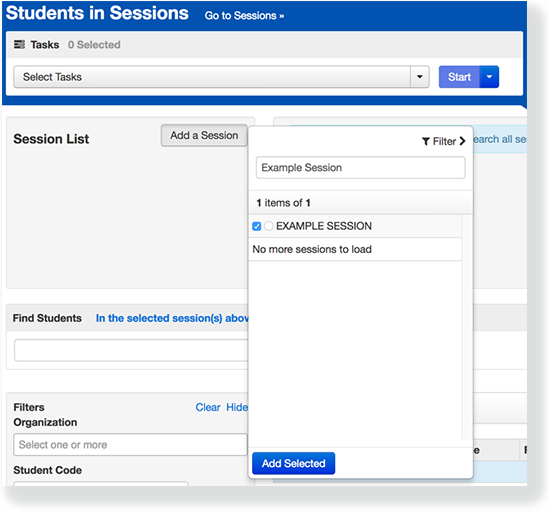
Task: Open the Organization select one or more box
Action: pyautogui.click(x=130, y=445)
